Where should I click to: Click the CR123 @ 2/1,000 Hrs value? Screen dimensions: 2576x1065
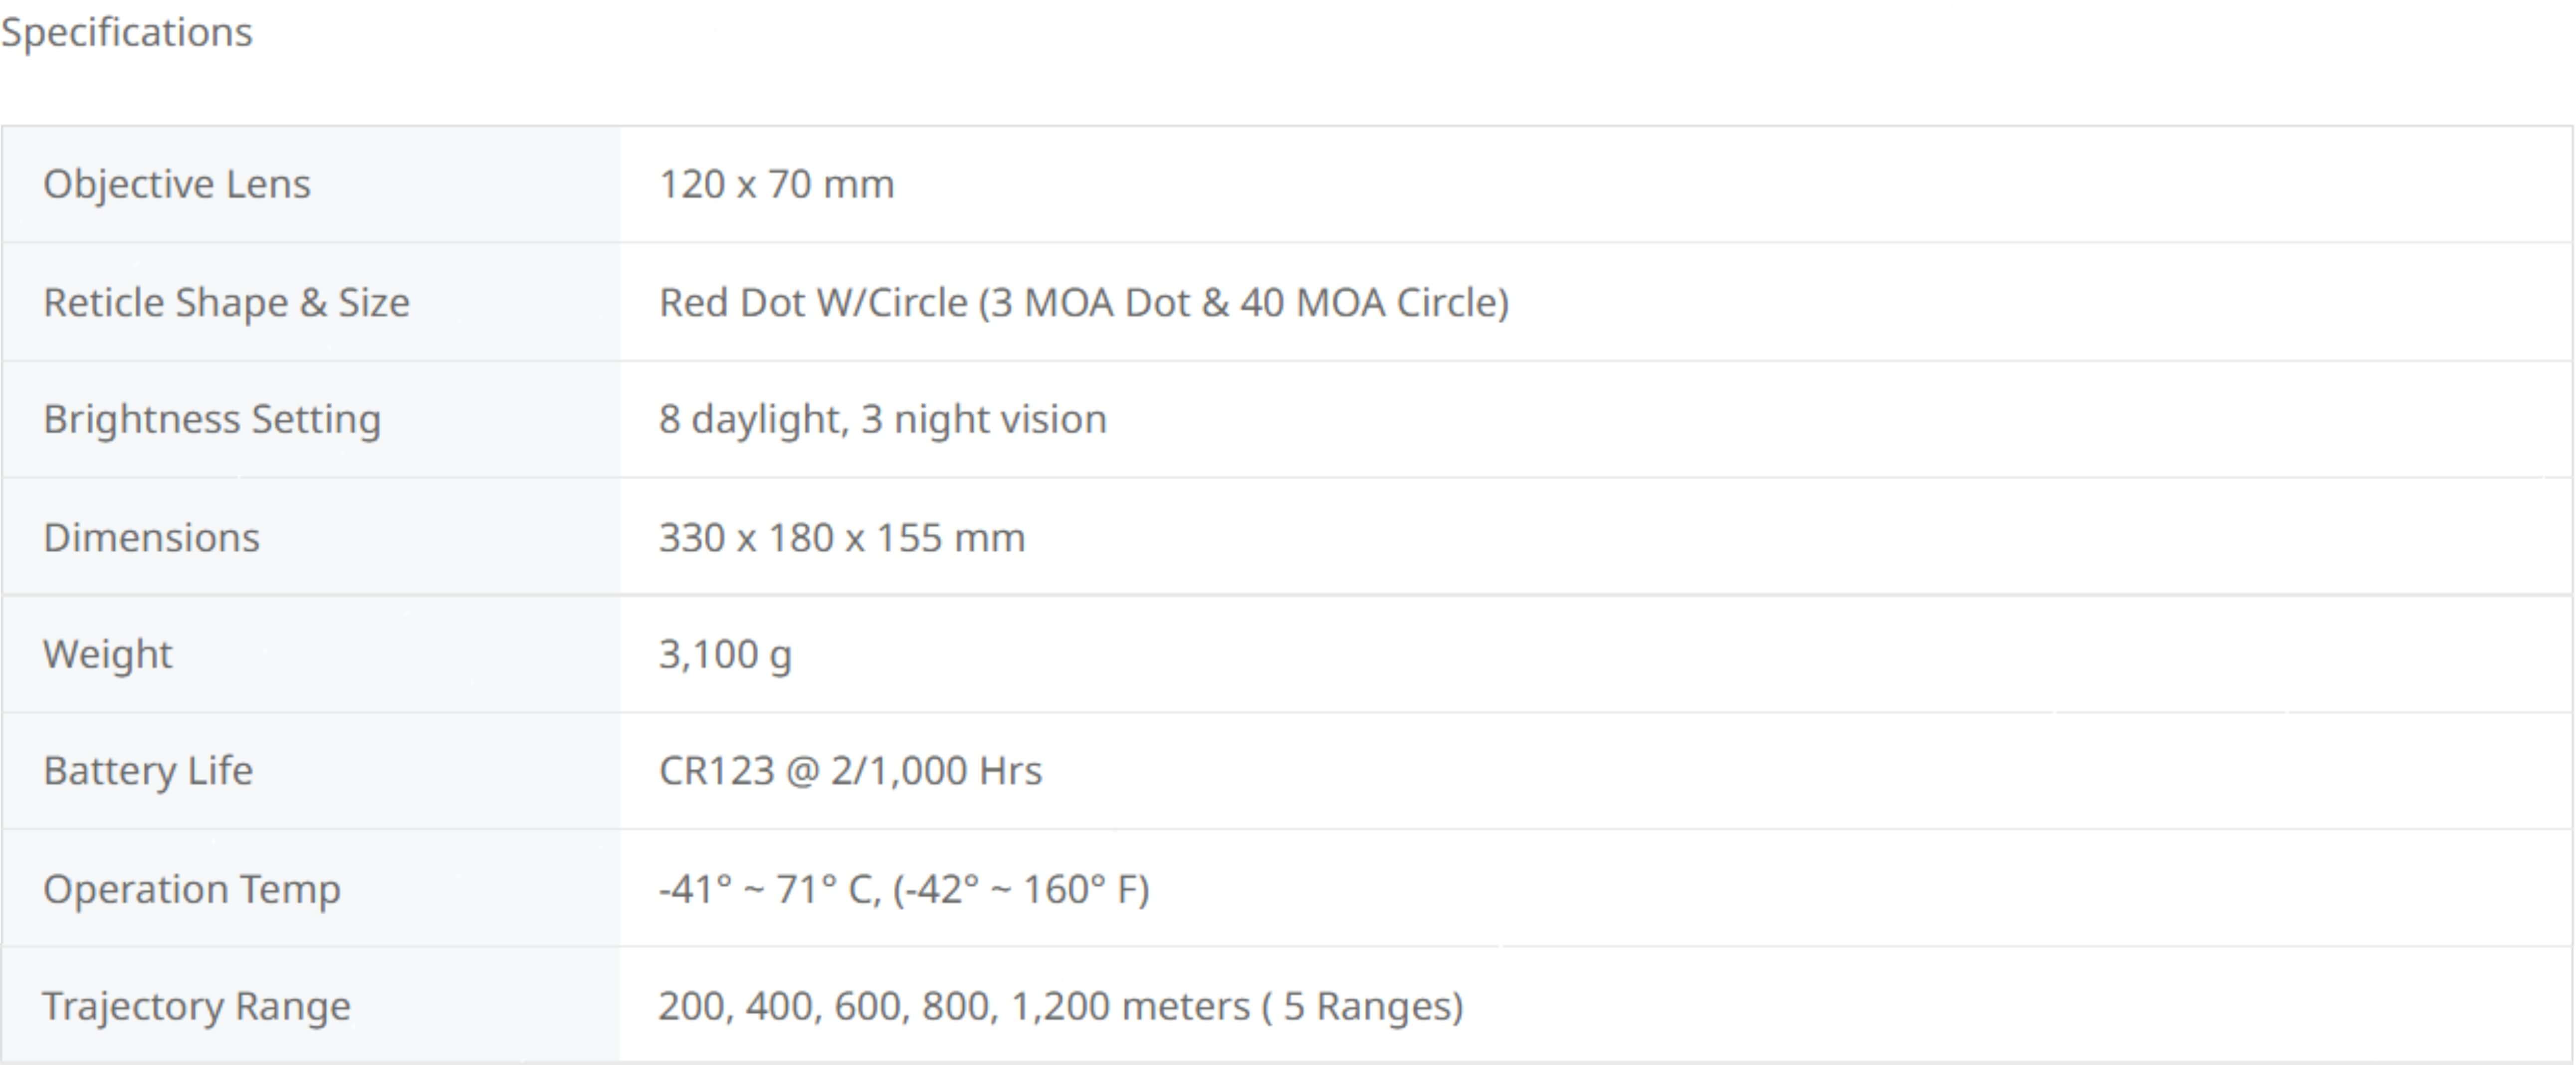point(850,771)
